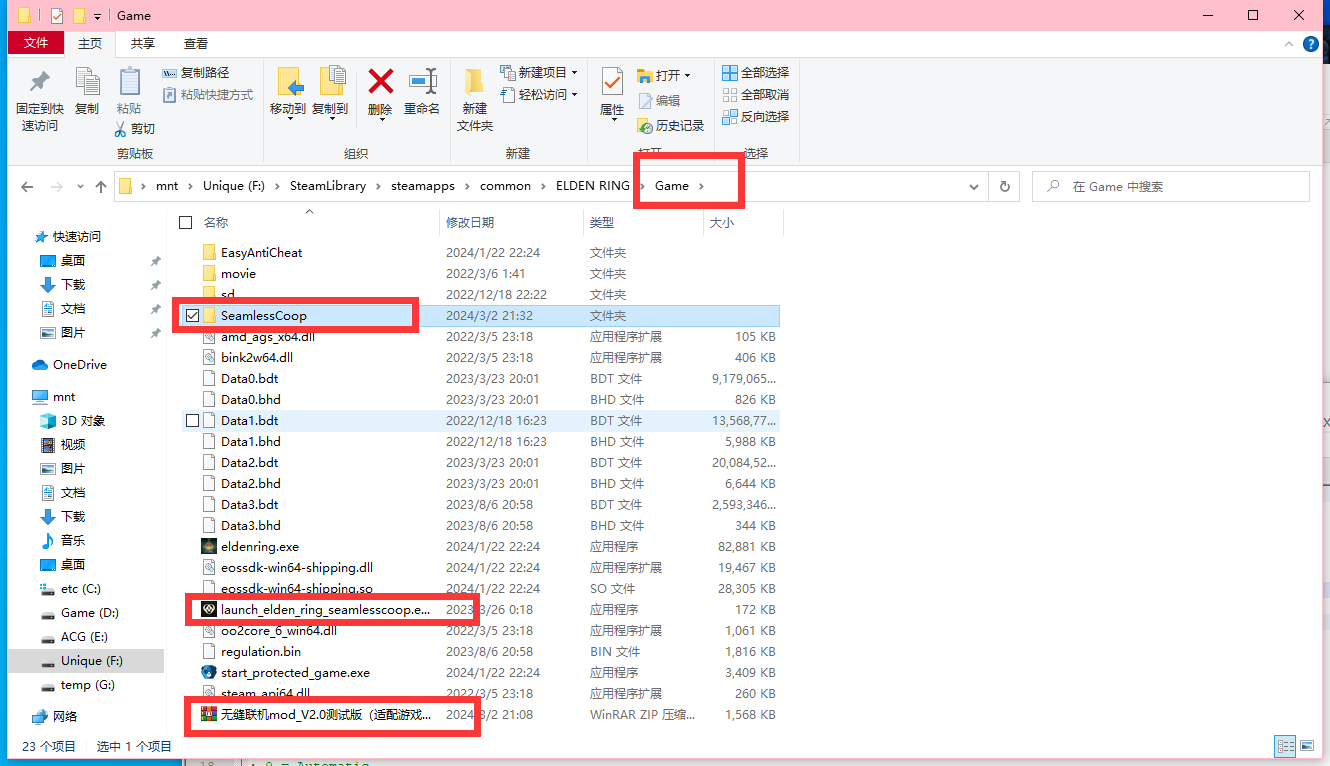The width and height of the screenshot is (1330, 766).
Task: Select launch_elden_ring_seamlesscoop exe file
Action: 326,610
